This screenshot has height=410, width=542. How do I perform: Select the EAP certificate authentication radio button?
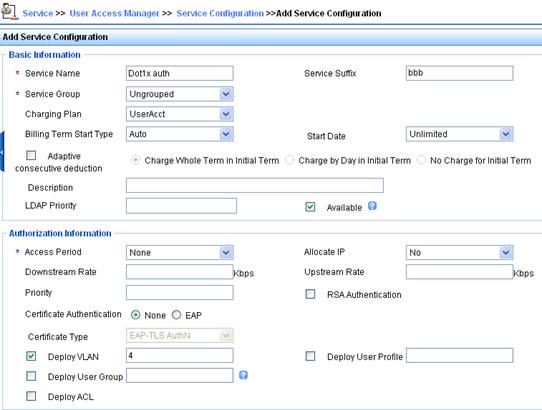pos(177,315)
